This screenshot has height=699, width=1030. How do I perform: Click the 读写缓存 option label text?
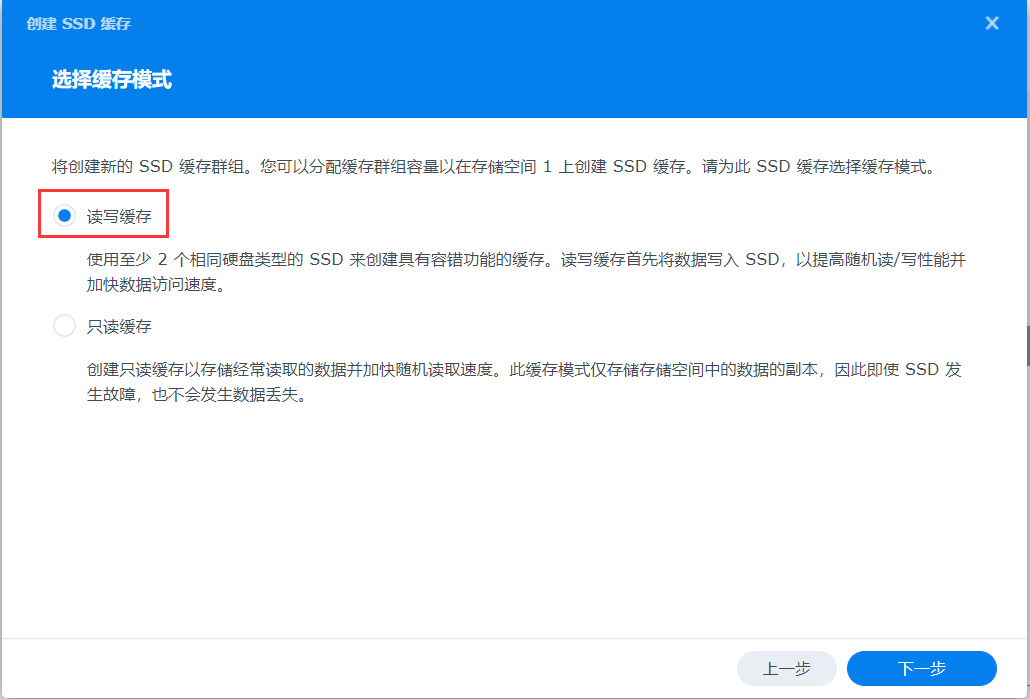coord(119,216)
